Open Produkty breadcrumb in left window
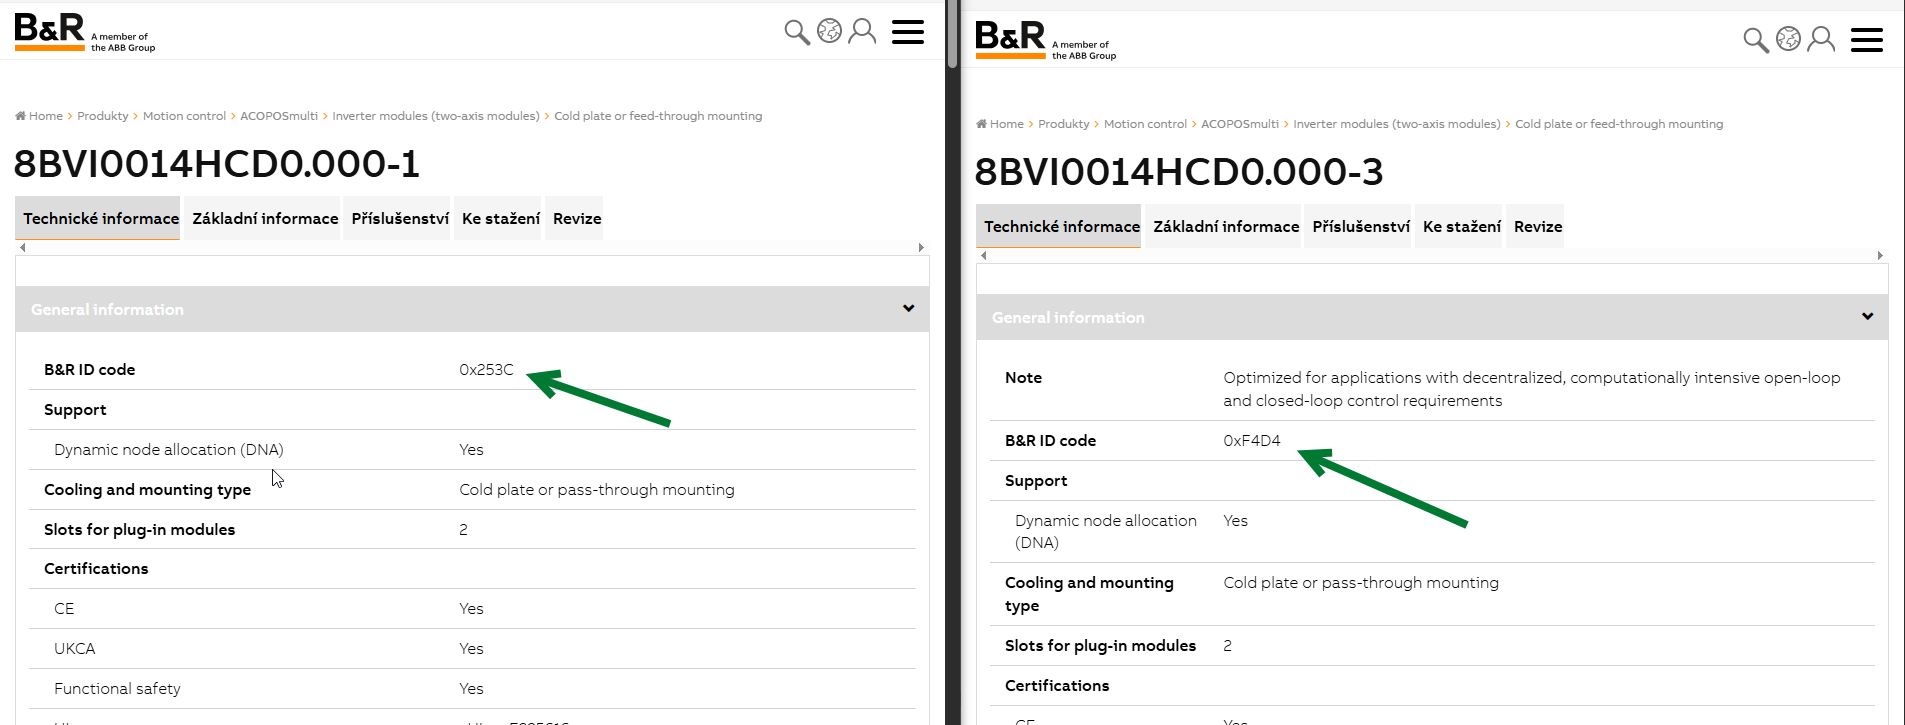 103,116
